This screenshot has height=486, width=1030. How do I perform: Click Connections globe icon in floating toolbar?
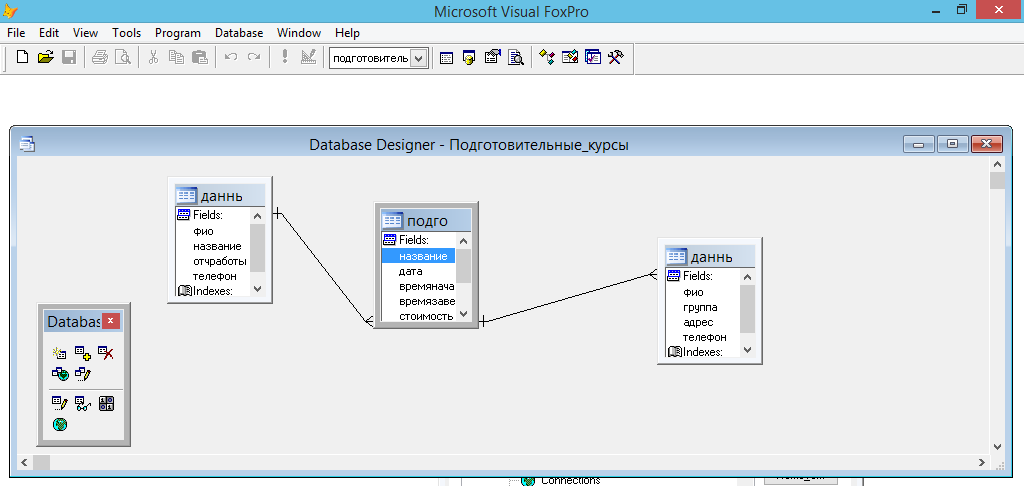[x=60, y=425]
